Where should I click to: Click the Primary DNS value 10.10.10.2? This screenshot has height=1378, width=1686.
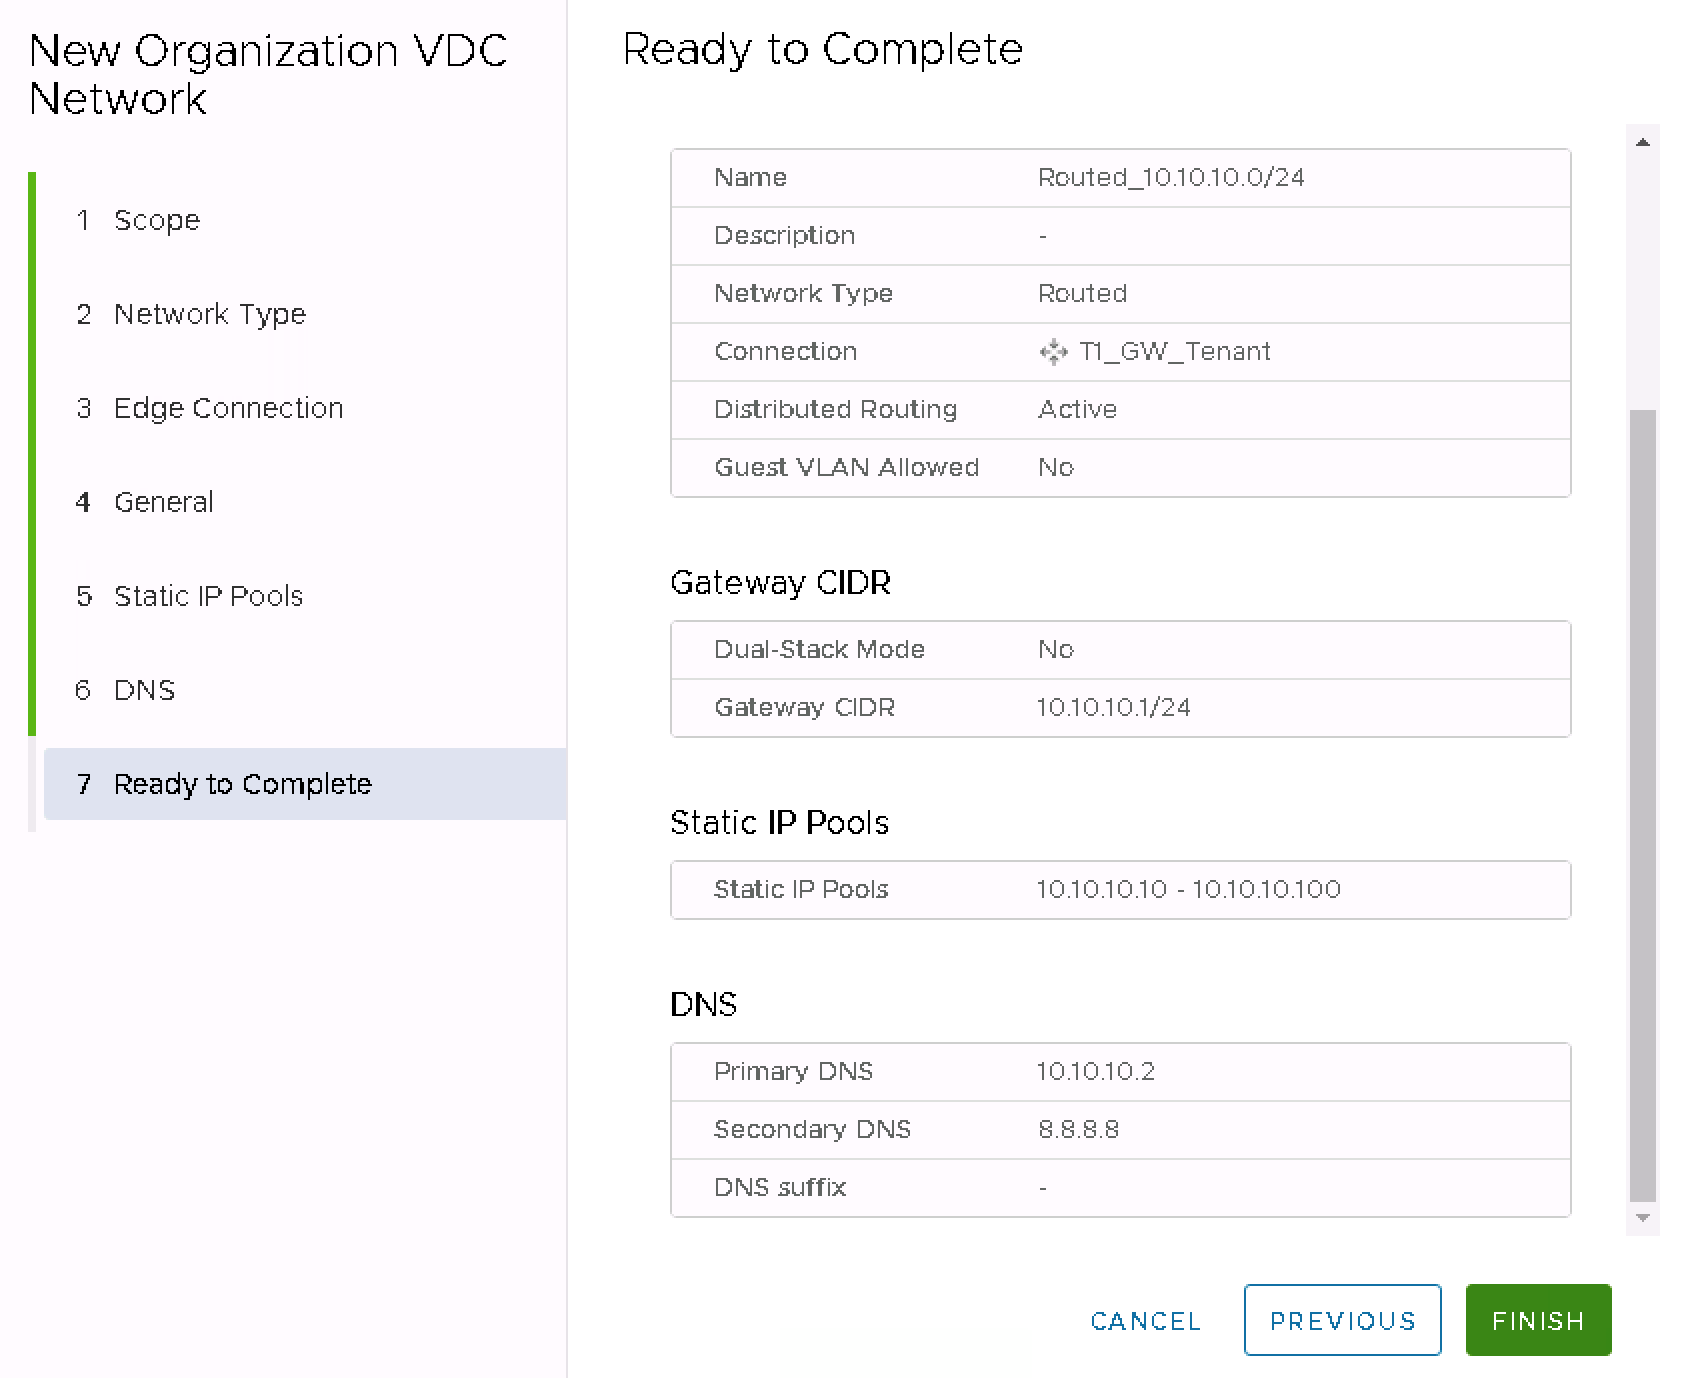coord(1095,1072)
